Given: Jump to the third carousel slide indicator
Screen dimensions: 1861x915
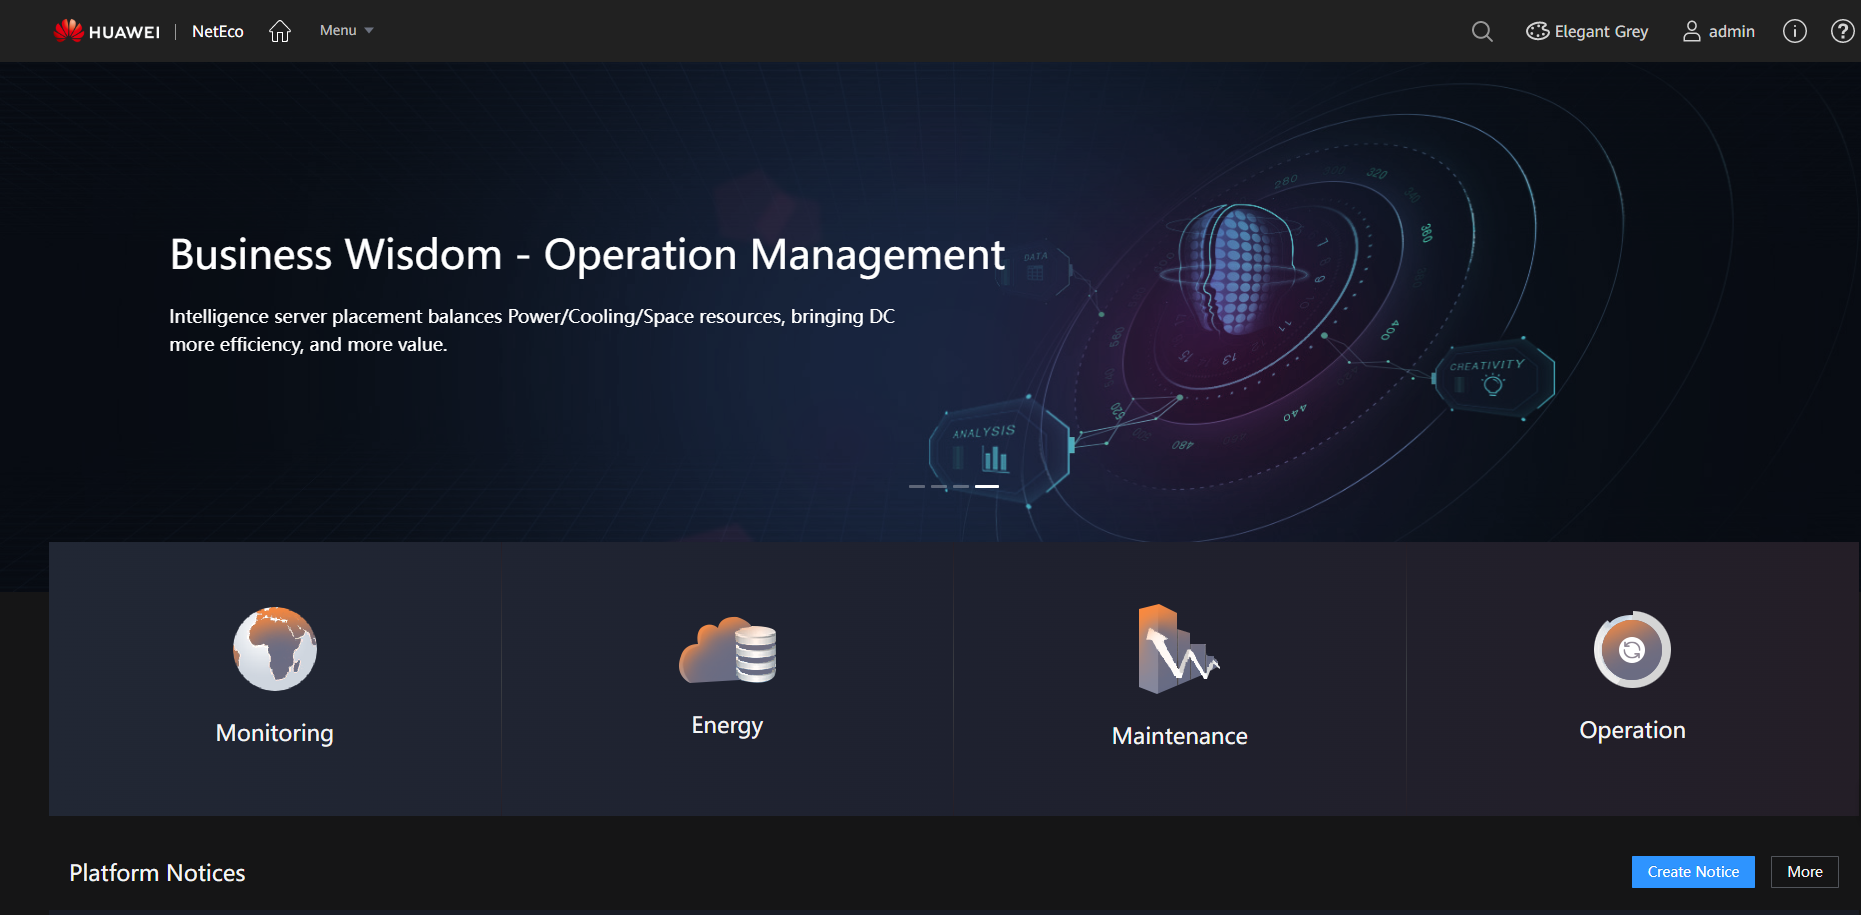Looking at the screenshot, I should coord(961,486).
